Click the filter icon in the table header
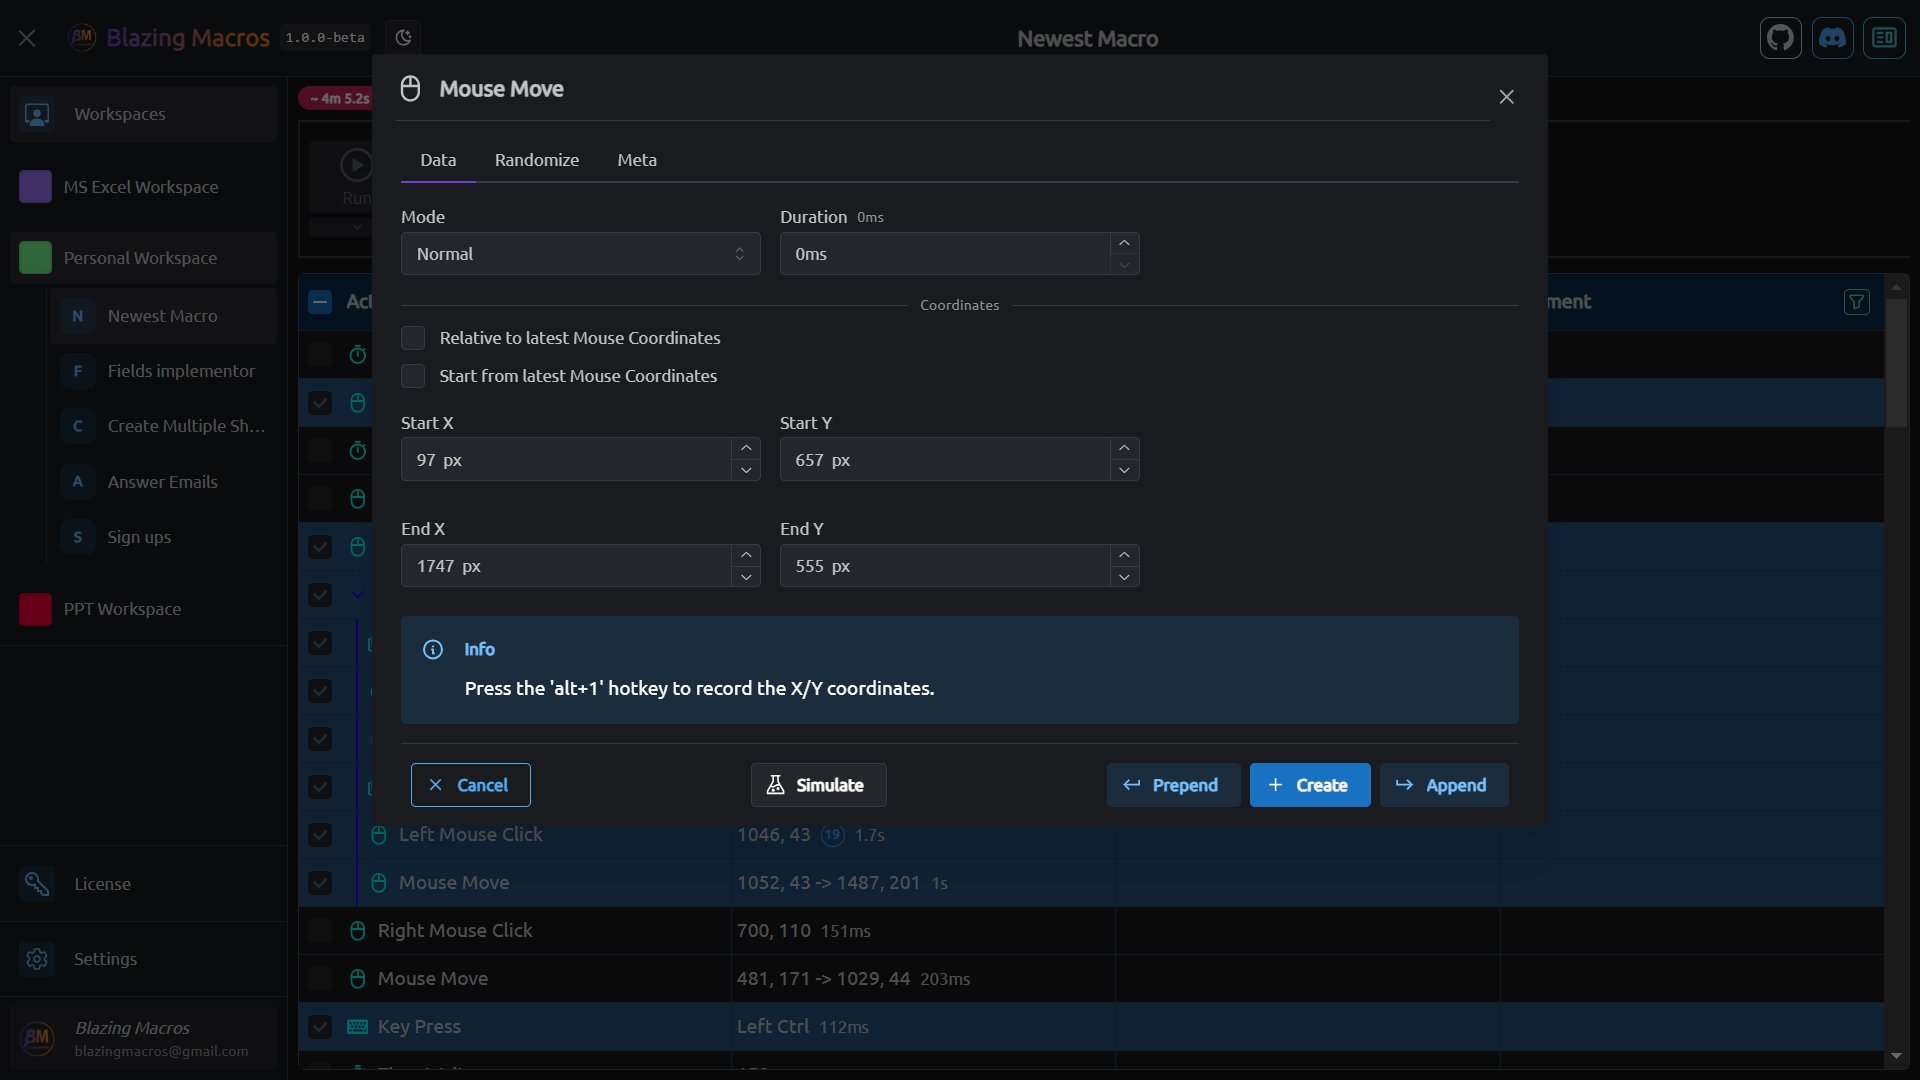The width and height of the screenshot is (1920, 1080). tap(1856, 302)
